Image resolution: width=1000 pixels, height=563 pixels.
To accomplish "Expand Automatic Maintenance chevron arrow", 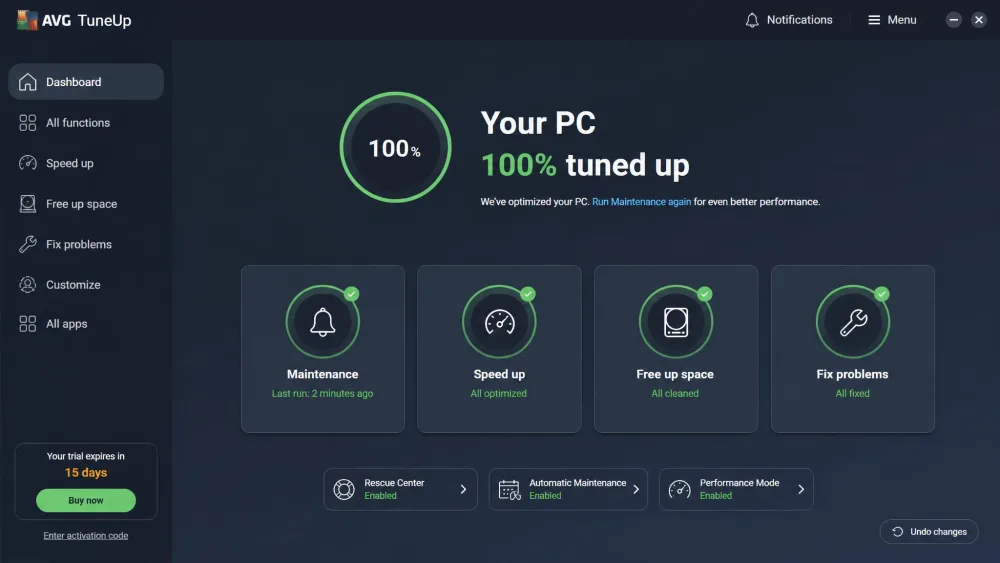I will 636,489.
